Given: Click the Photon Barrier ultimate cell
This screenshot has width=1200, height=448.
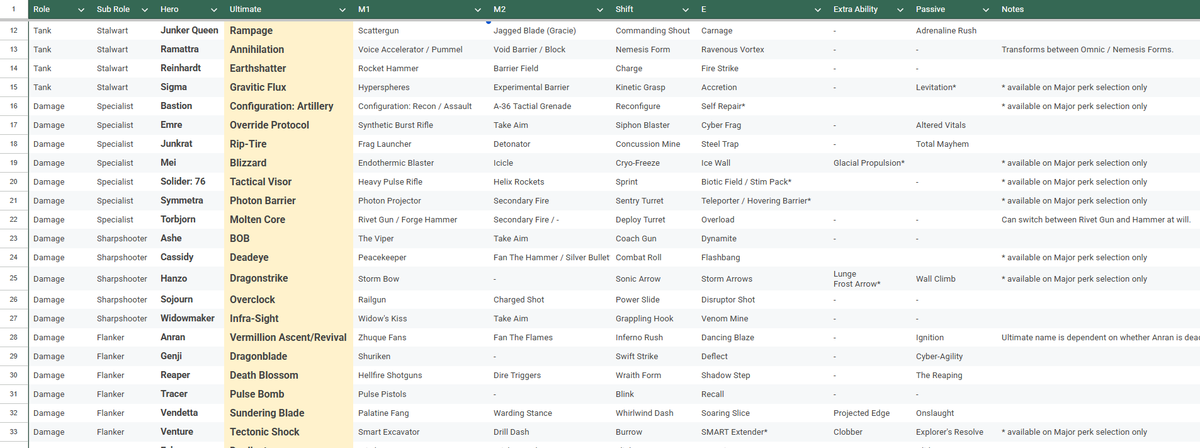Looking at the screenshot, I should tap(289, 201).
